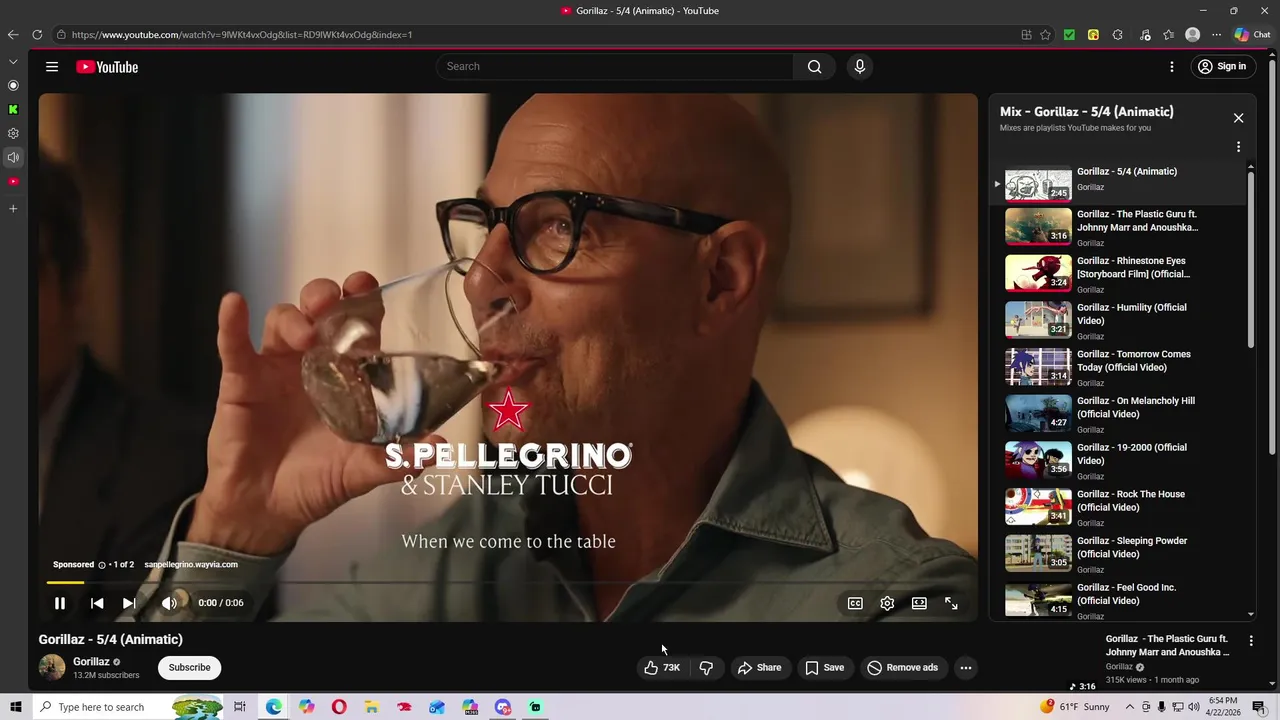Play The Plastic Guru from the mix

click(1119, 227)
